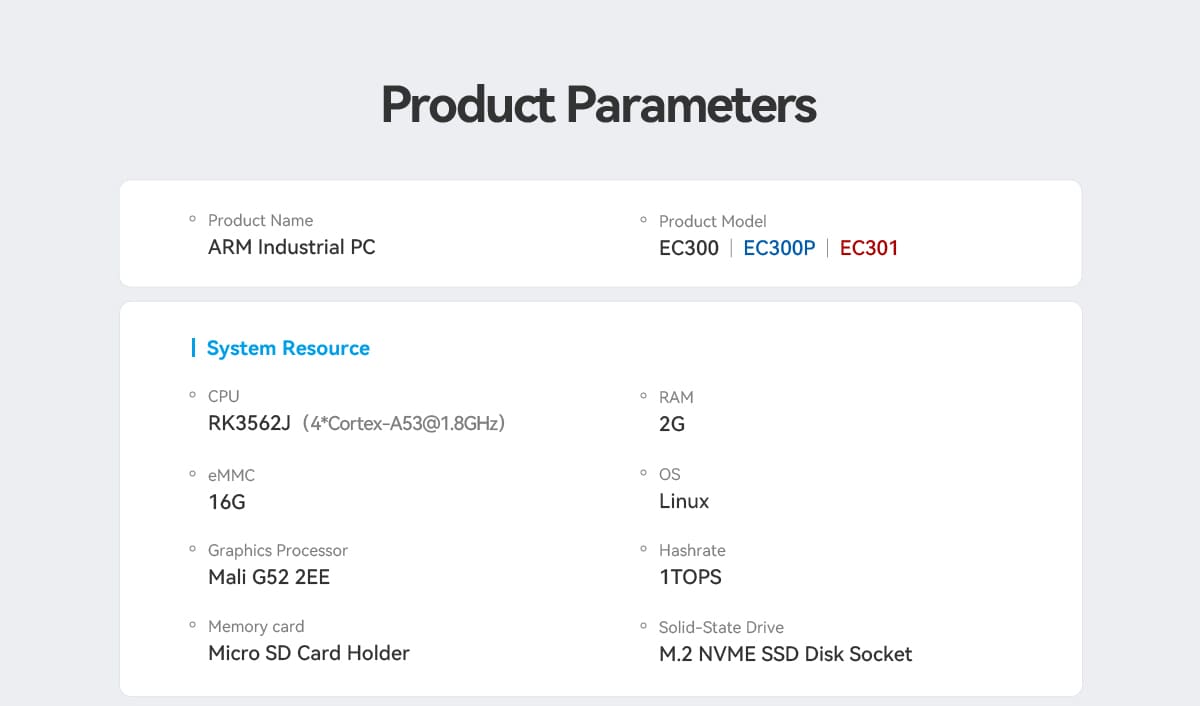Click the ARM Industrial PC product name

pyautogui.click(x=291, y=247)
